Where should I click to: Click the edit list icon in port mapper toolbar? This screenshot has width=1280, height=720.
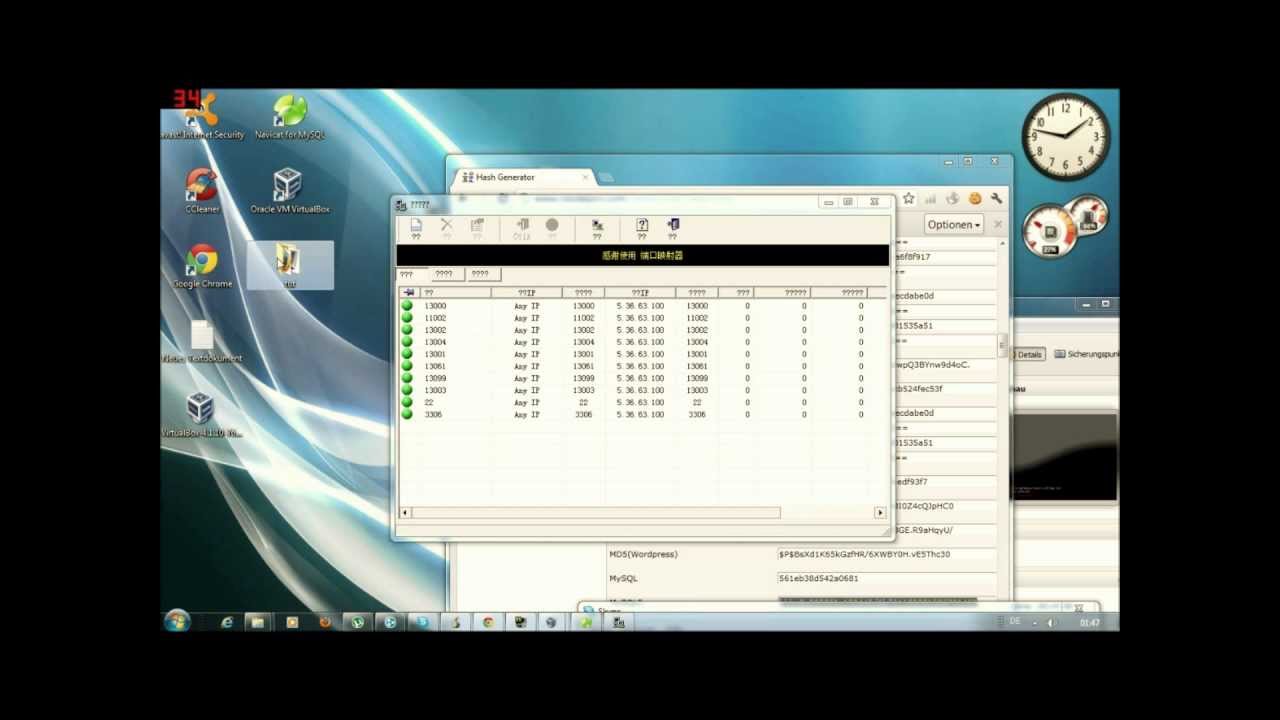[477, 225]
